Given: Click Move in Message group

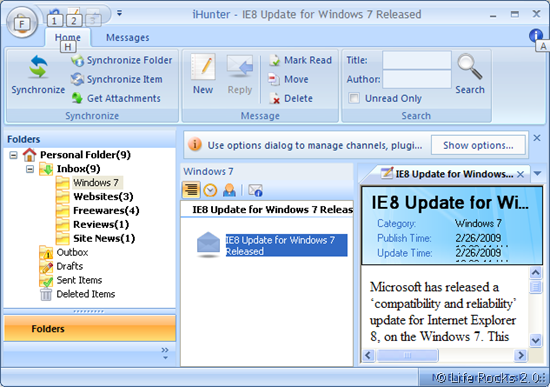Looking at the screenshot, I should click(x=289, y=79).
